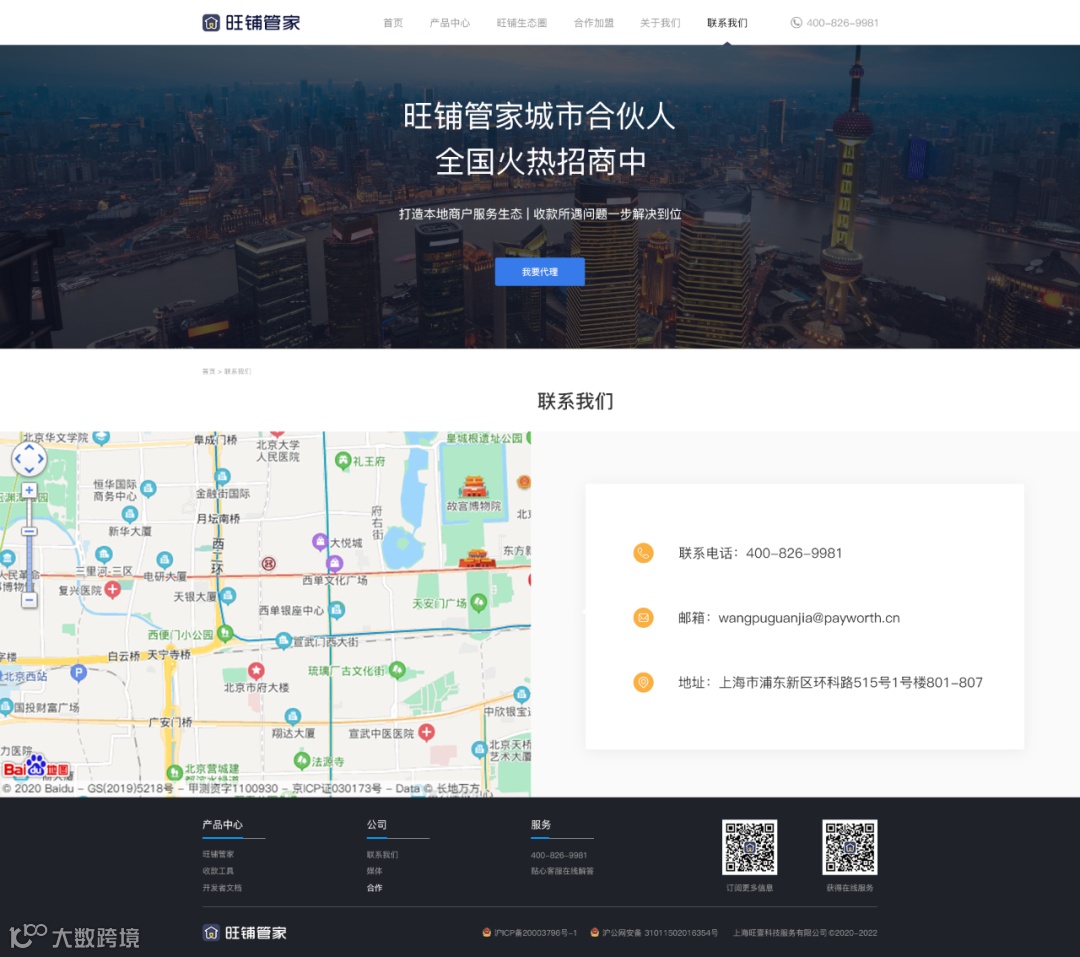Screen dimensions: 1080x957
Task: Click the header phone number 400-826-9981
Action: coord(842,23)
